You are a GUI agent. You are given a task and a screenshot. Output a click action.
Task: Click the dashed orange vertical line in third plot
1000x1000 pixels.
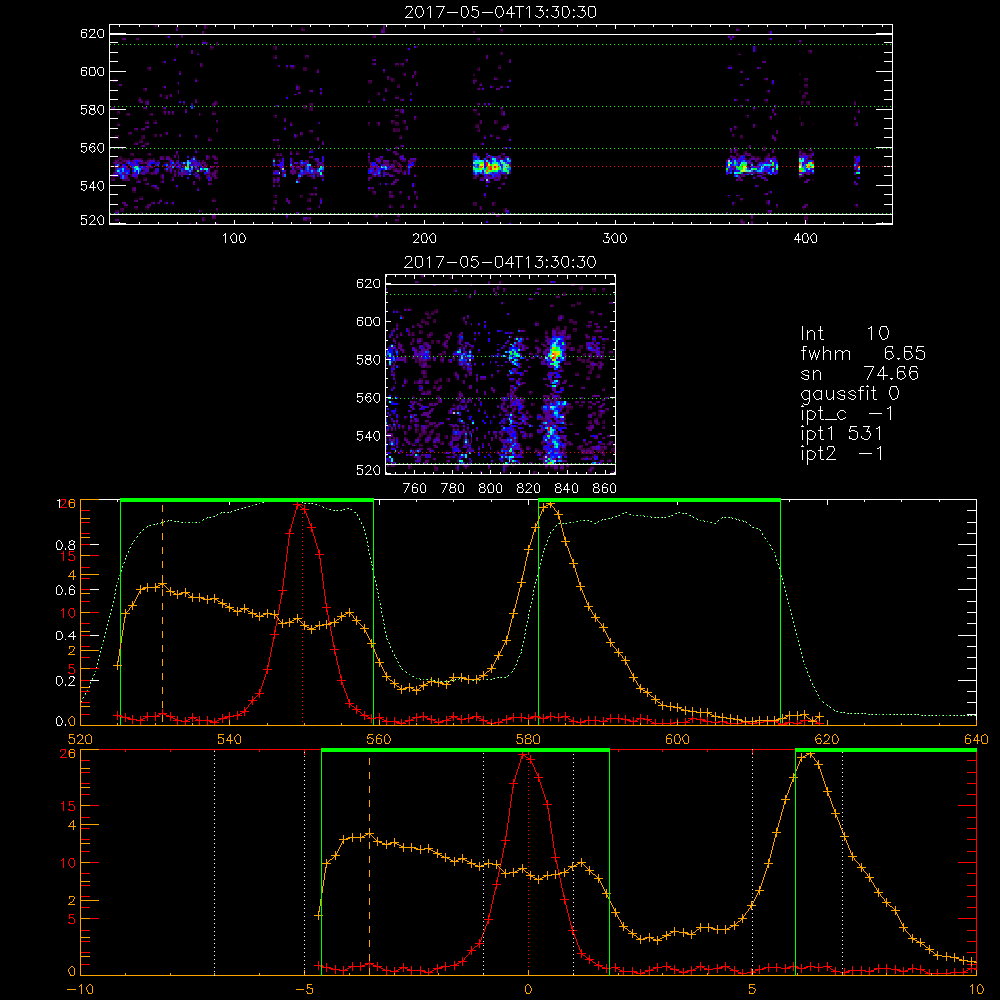click(162, 612)
